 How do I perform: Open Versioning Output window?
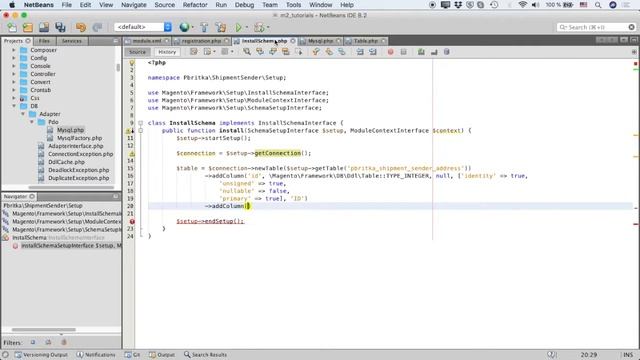[x=41, y=355]
